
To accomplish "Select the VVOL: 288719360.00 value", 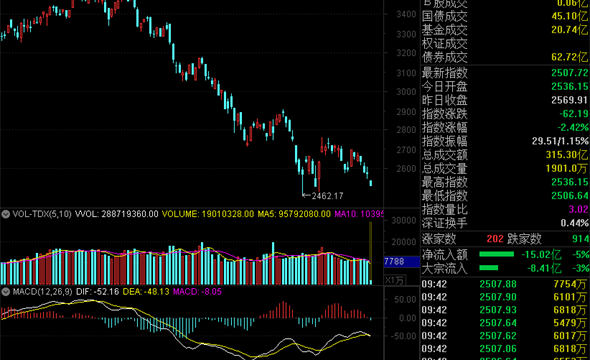I will tap(116, 214).
